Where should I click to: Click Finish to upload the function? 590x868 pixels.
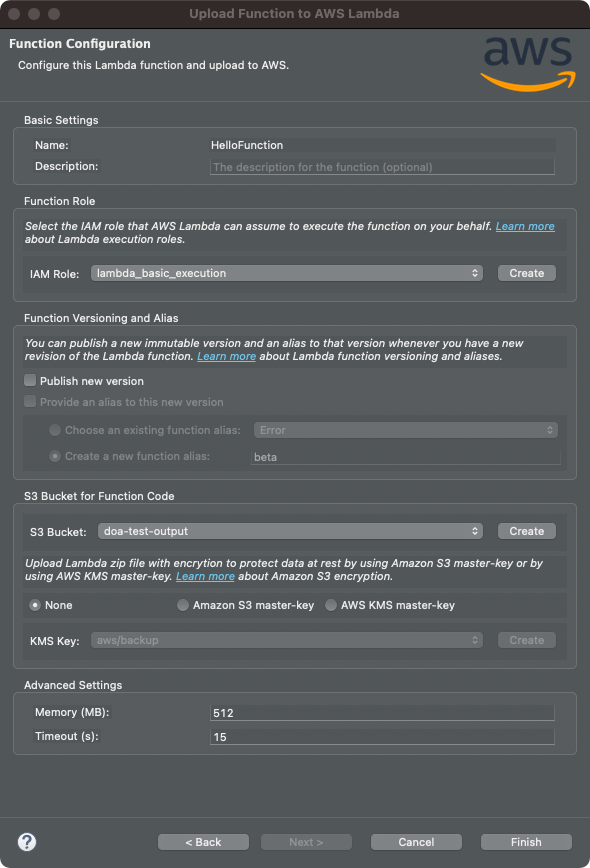coord(526,842)
